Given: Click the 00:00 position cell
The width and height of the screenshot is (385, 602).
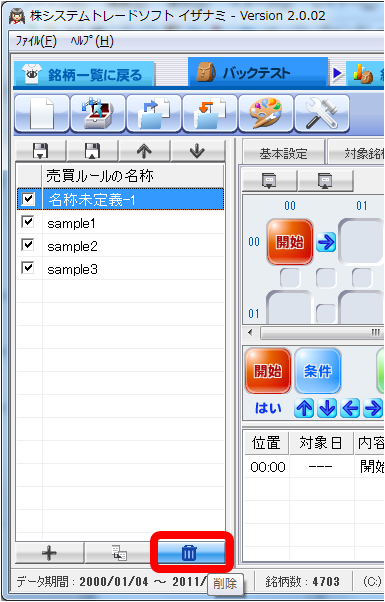Looking at the screenshot, I should point(268,467).
